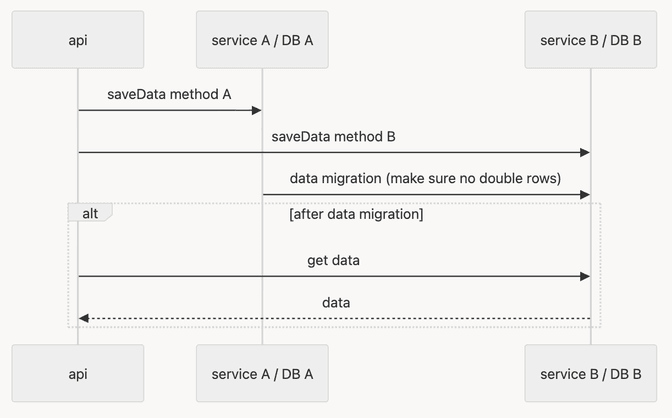Select the top service B / DB B box
The image size is (672, 418).
pyautogui.click(x=590, y=40)
